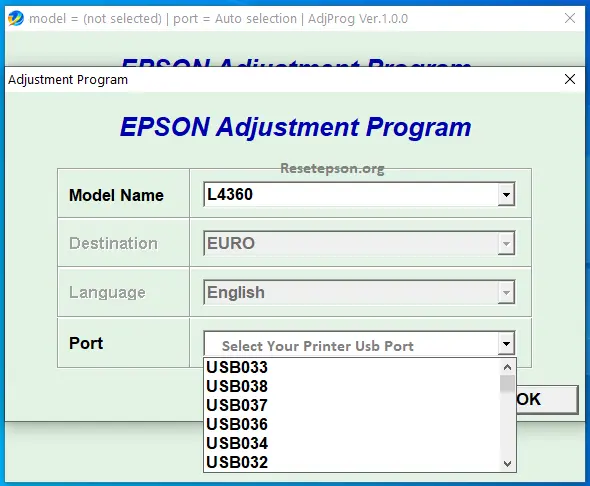590x486 pixels.
Task: Select USB034 port entry
Action: (x=352, y=443)
